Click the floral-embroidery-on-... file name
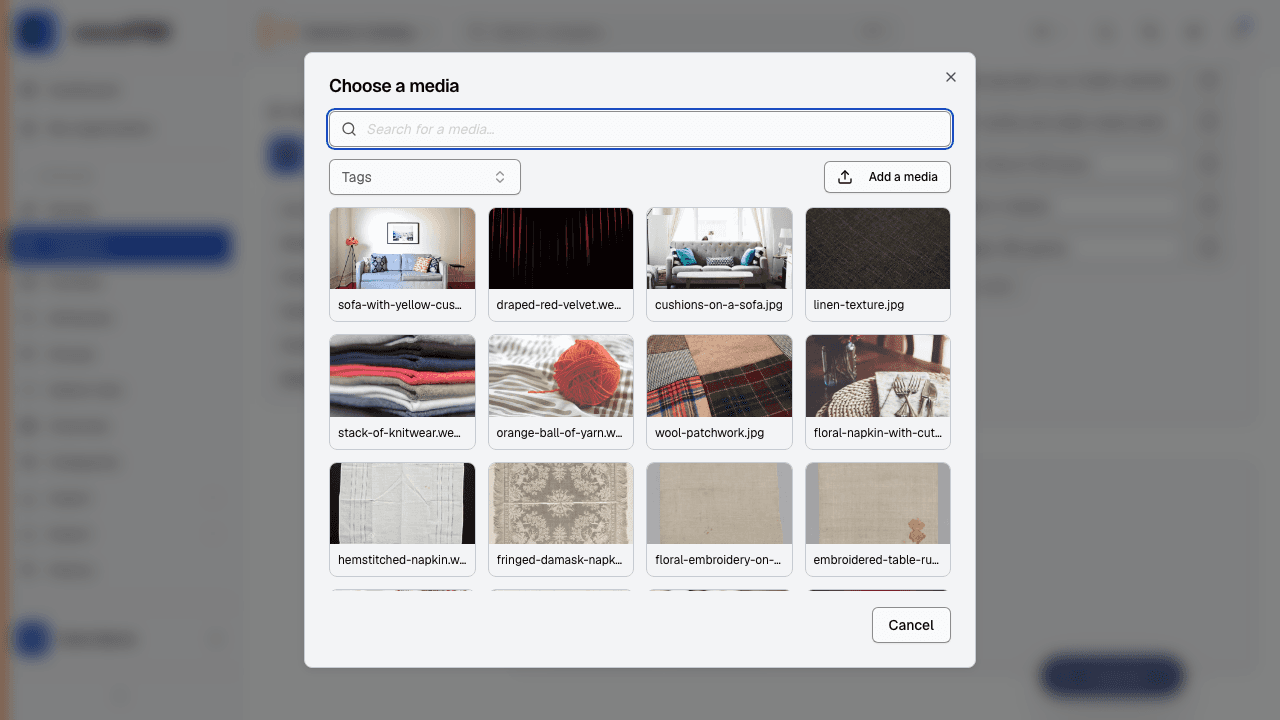The width and height of the screenshot is (1280, 720). click(x=719, y=560)
